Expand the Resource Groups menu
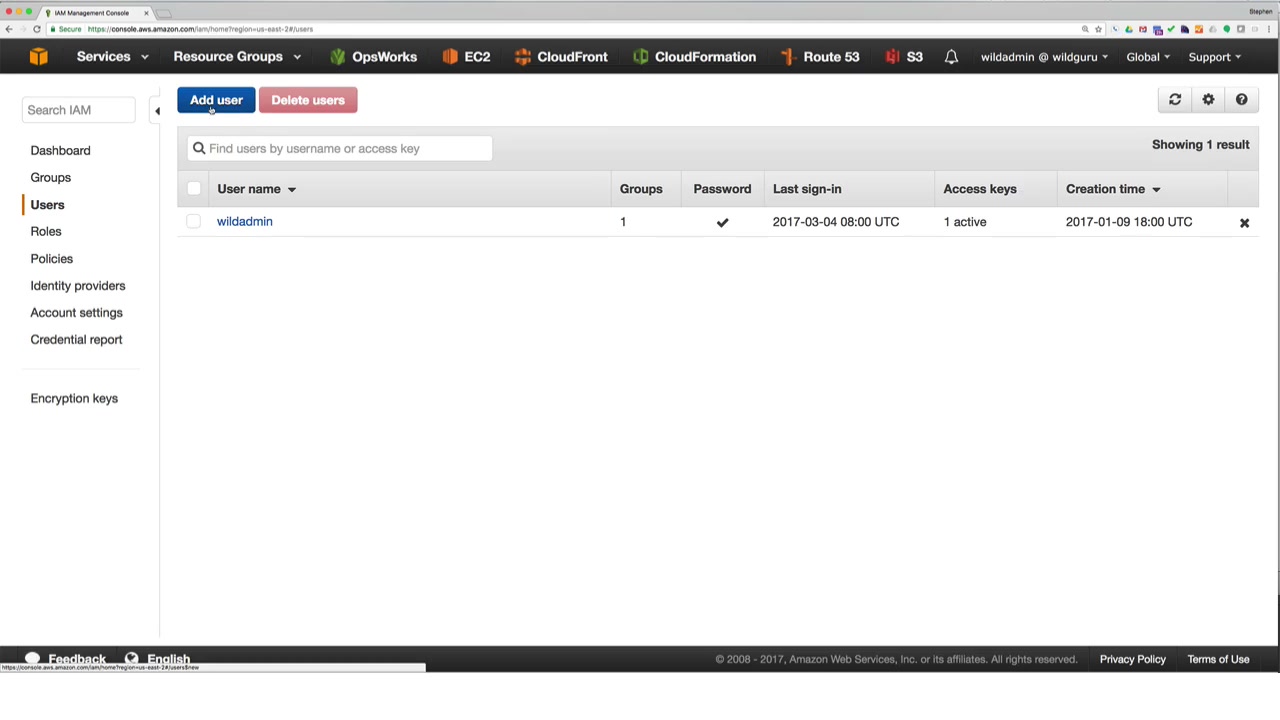This screenshot has height=720, width=1280. pyautogui.click(x=237, y=57)
